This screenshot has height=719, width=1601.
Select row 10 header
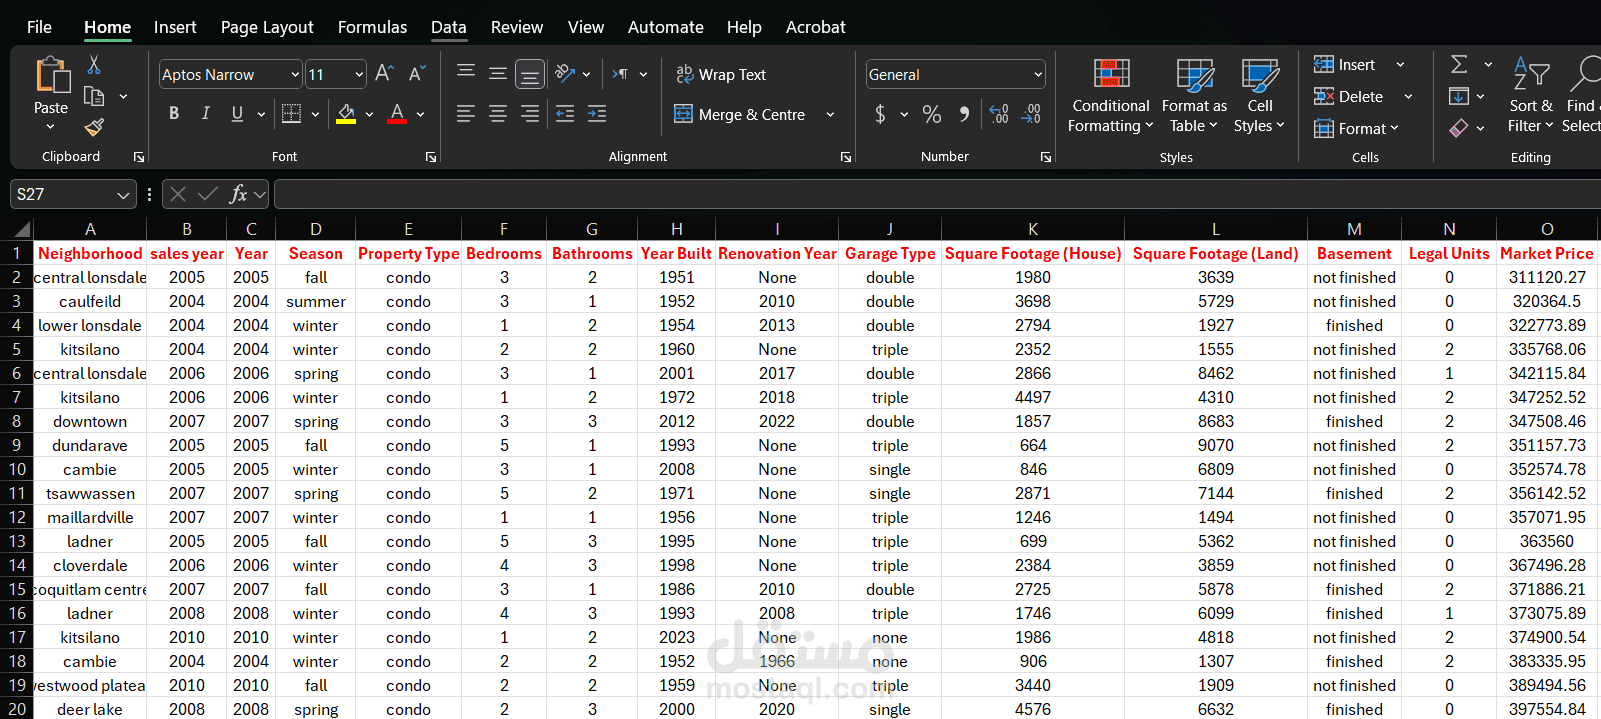pyautogui.click(x=17, y=469)
